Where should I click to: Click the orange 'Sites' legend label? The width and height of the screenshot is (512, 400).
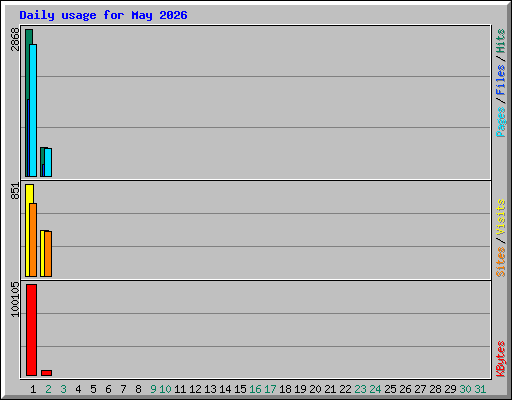[x=500, y=262]
